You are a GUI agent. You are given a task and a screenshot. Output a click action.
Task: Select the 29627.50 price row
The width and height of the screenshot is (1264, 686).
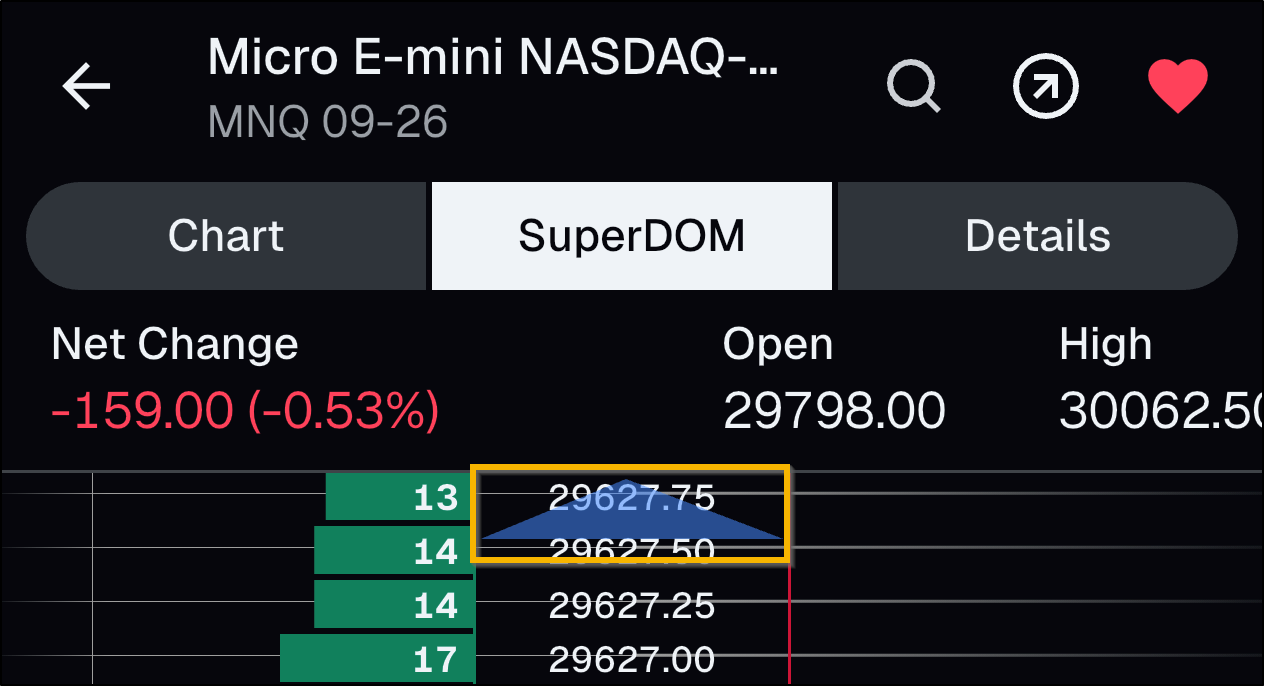[x=632, y=551]
